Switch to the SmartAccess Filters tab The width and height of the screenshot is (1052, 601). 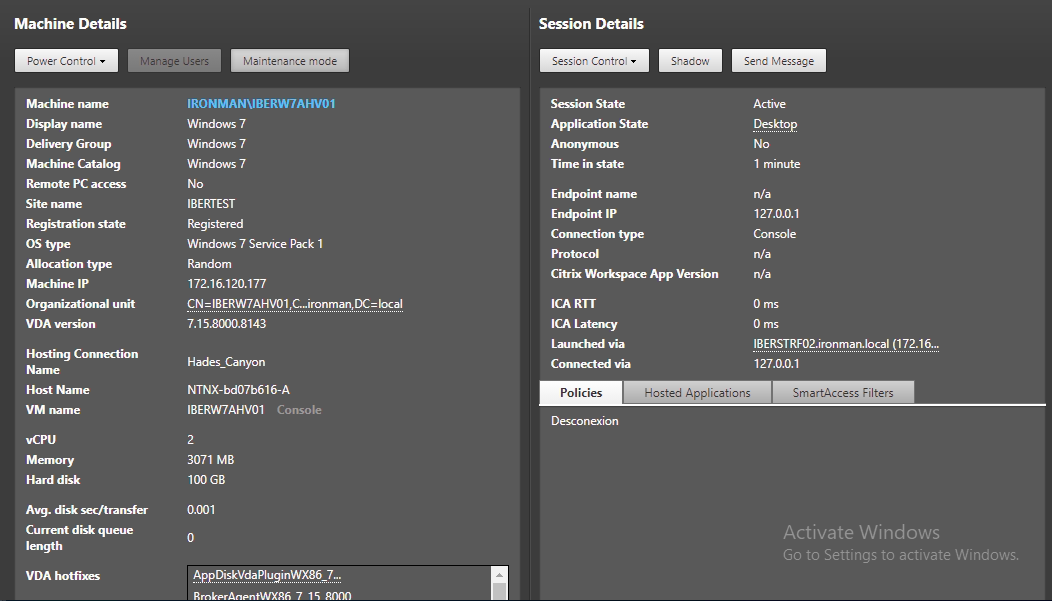(843, 392)
